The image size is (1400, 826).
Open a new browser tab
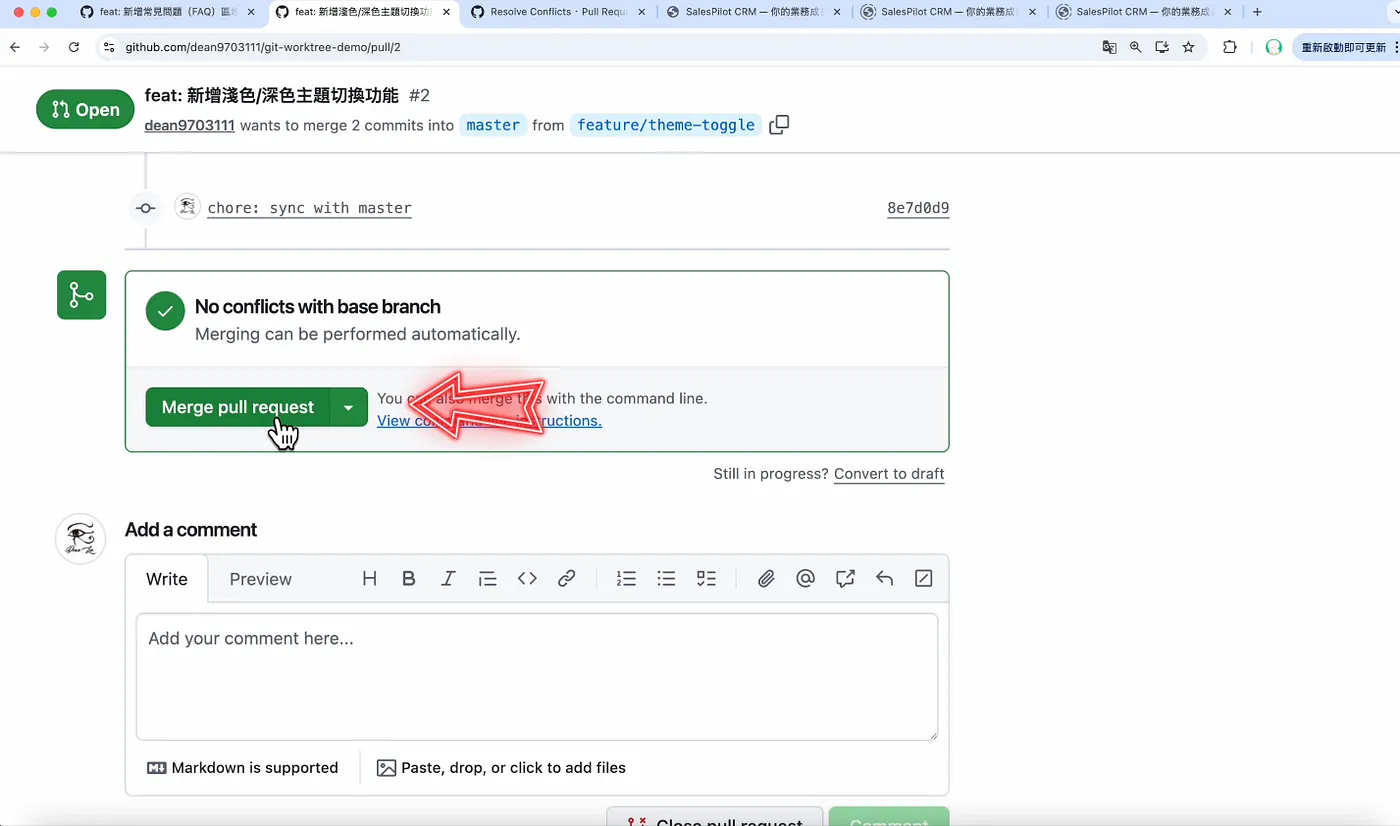[1257, 12]
